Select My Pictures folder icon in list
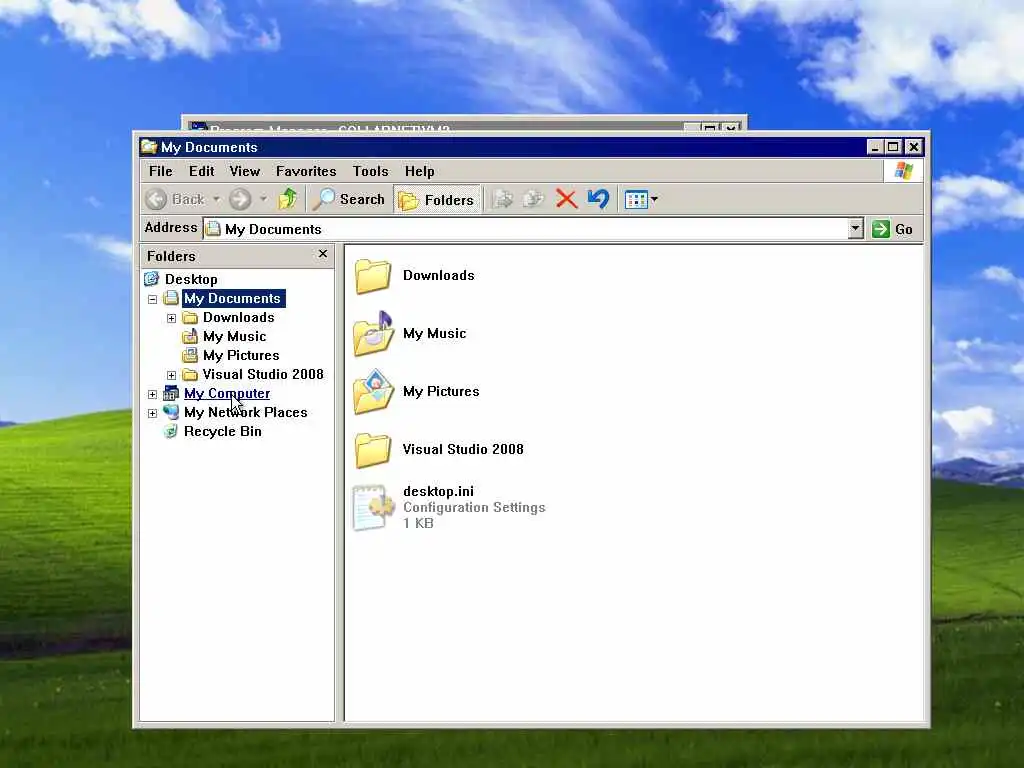The image size is (1024, 768). click(x=374, y=392)
